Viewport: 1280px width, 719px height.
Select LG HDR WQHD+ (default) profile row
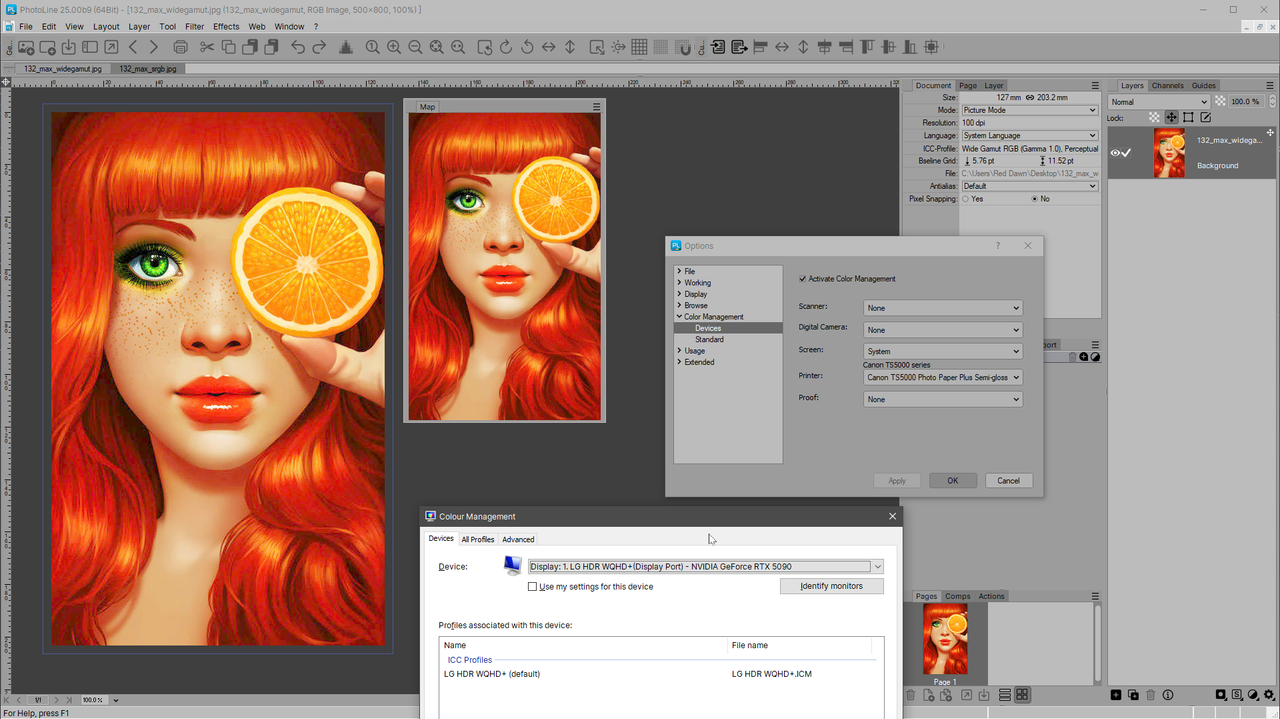point(660,674)
